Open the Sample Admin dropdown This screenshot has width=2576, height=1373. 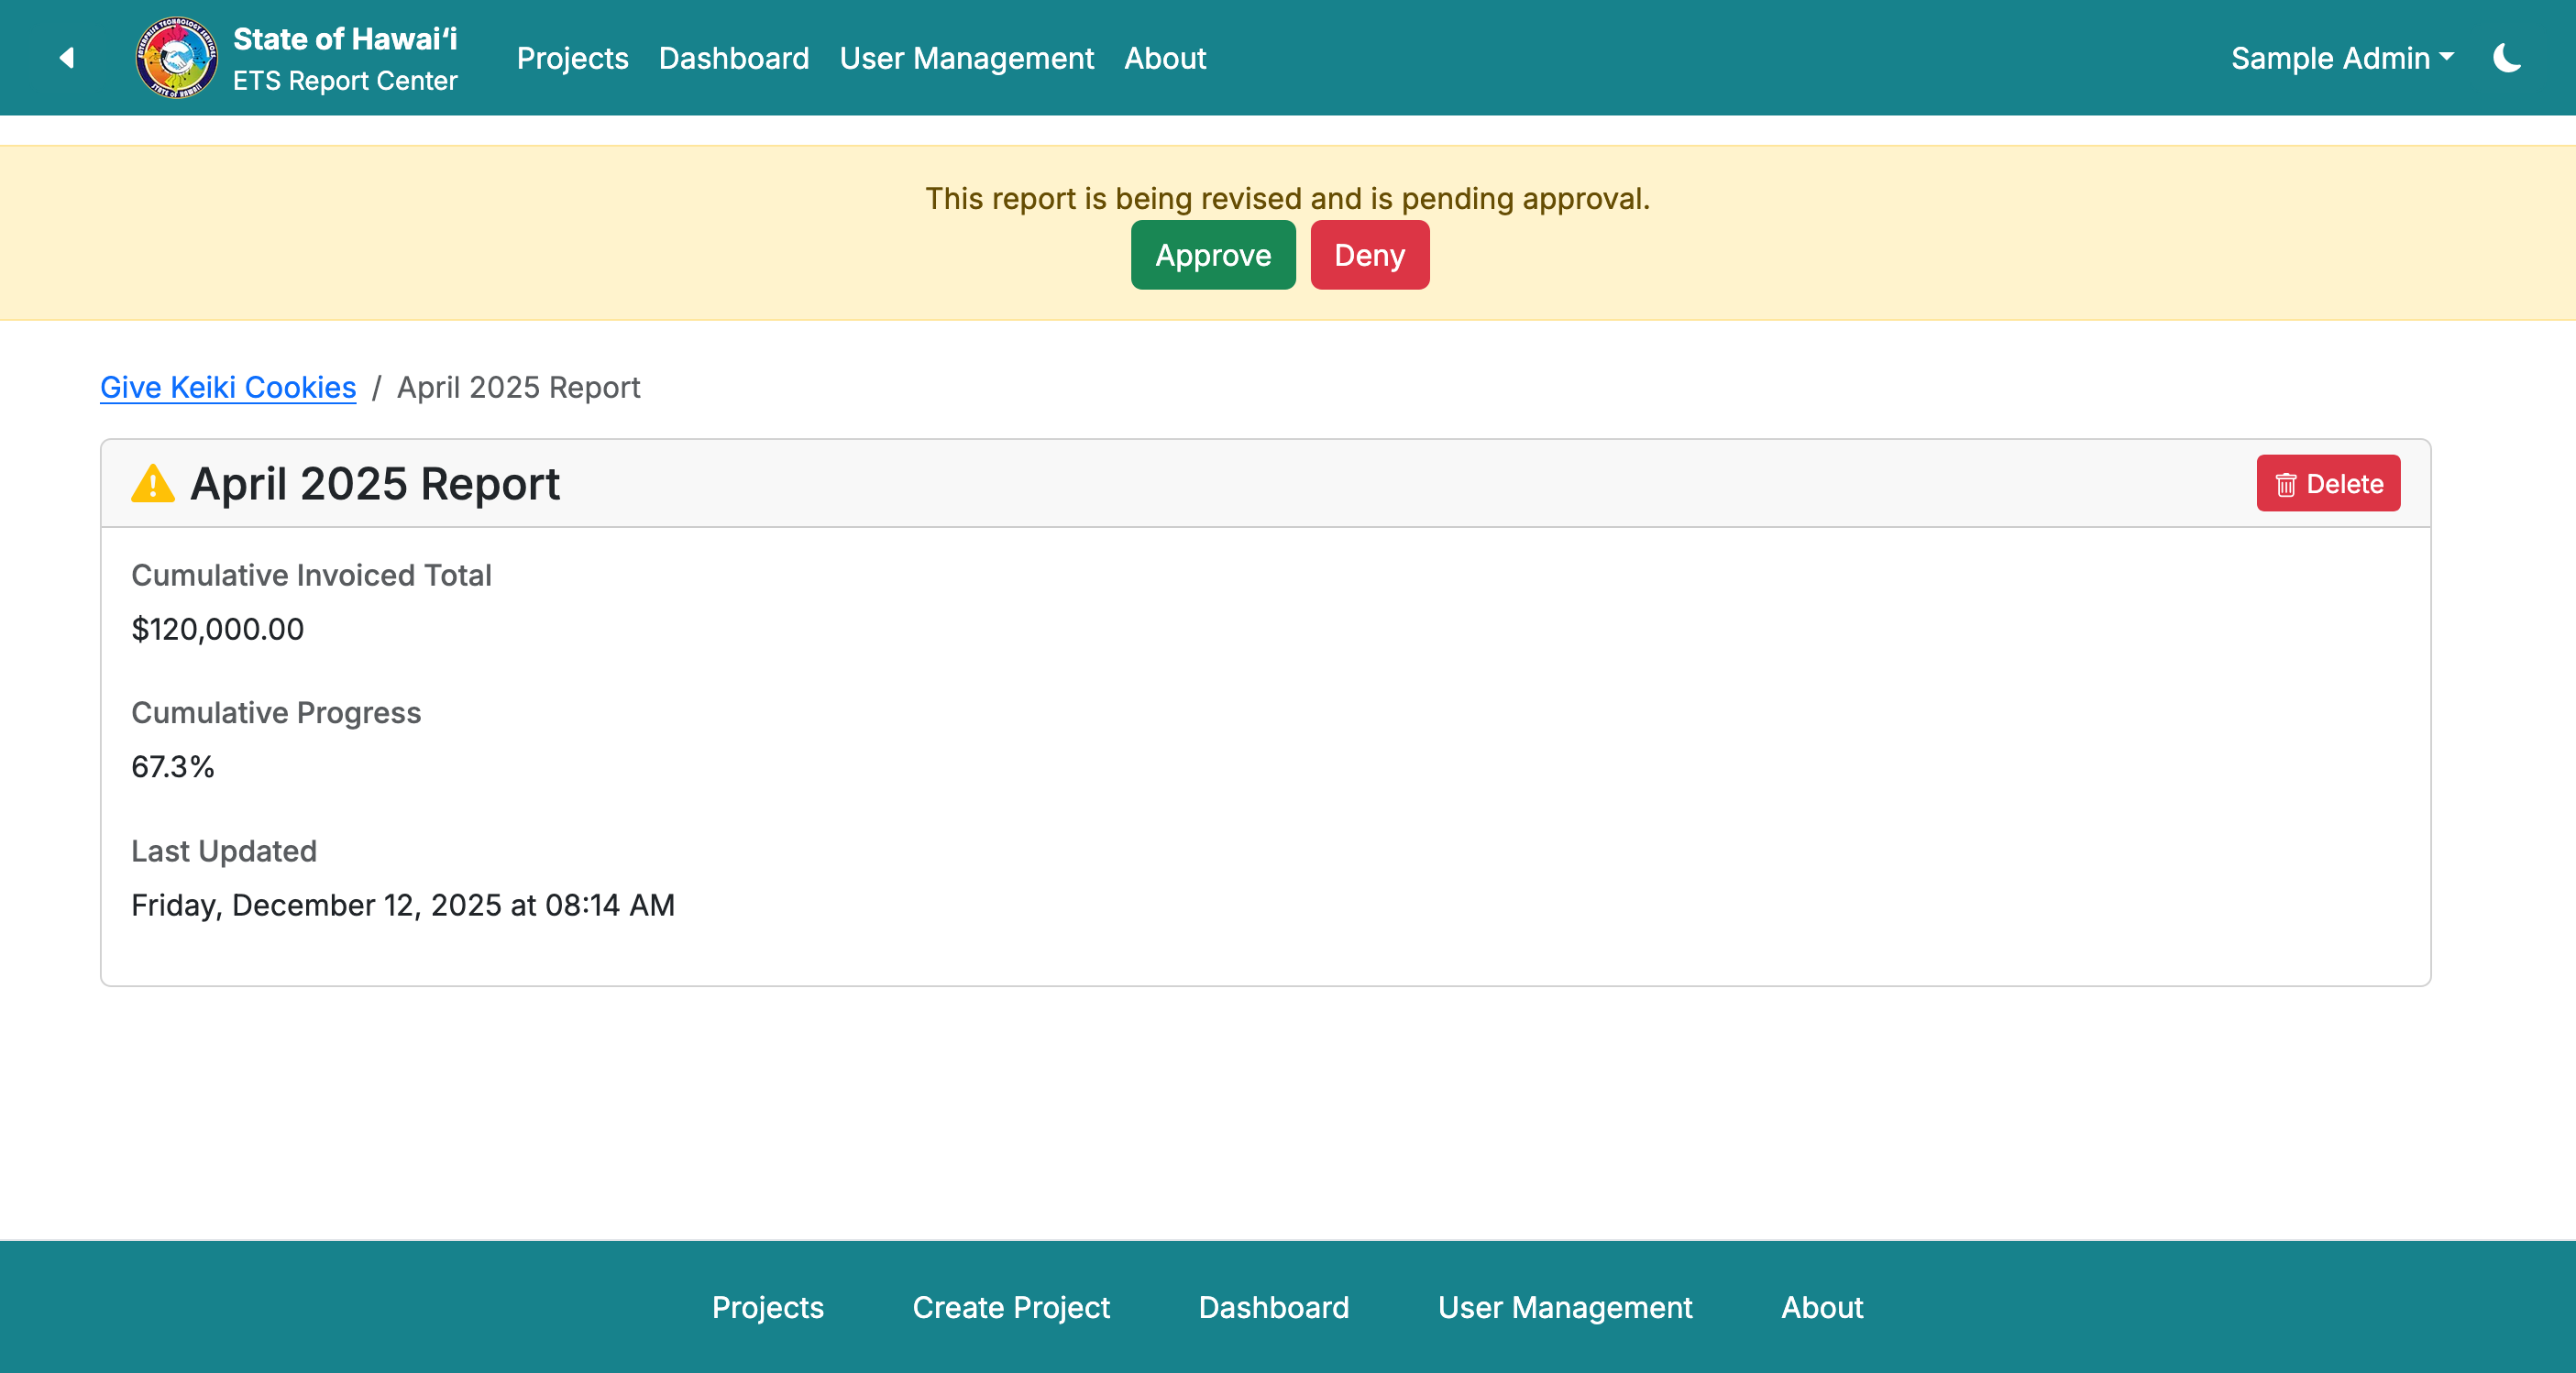(2341, 58)
